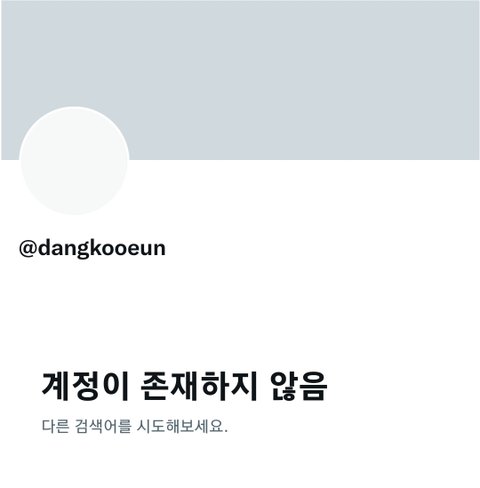Click the word '않음' in the heading
The image size is (480, 488).
pyautogui.click(x=298, y=386)
